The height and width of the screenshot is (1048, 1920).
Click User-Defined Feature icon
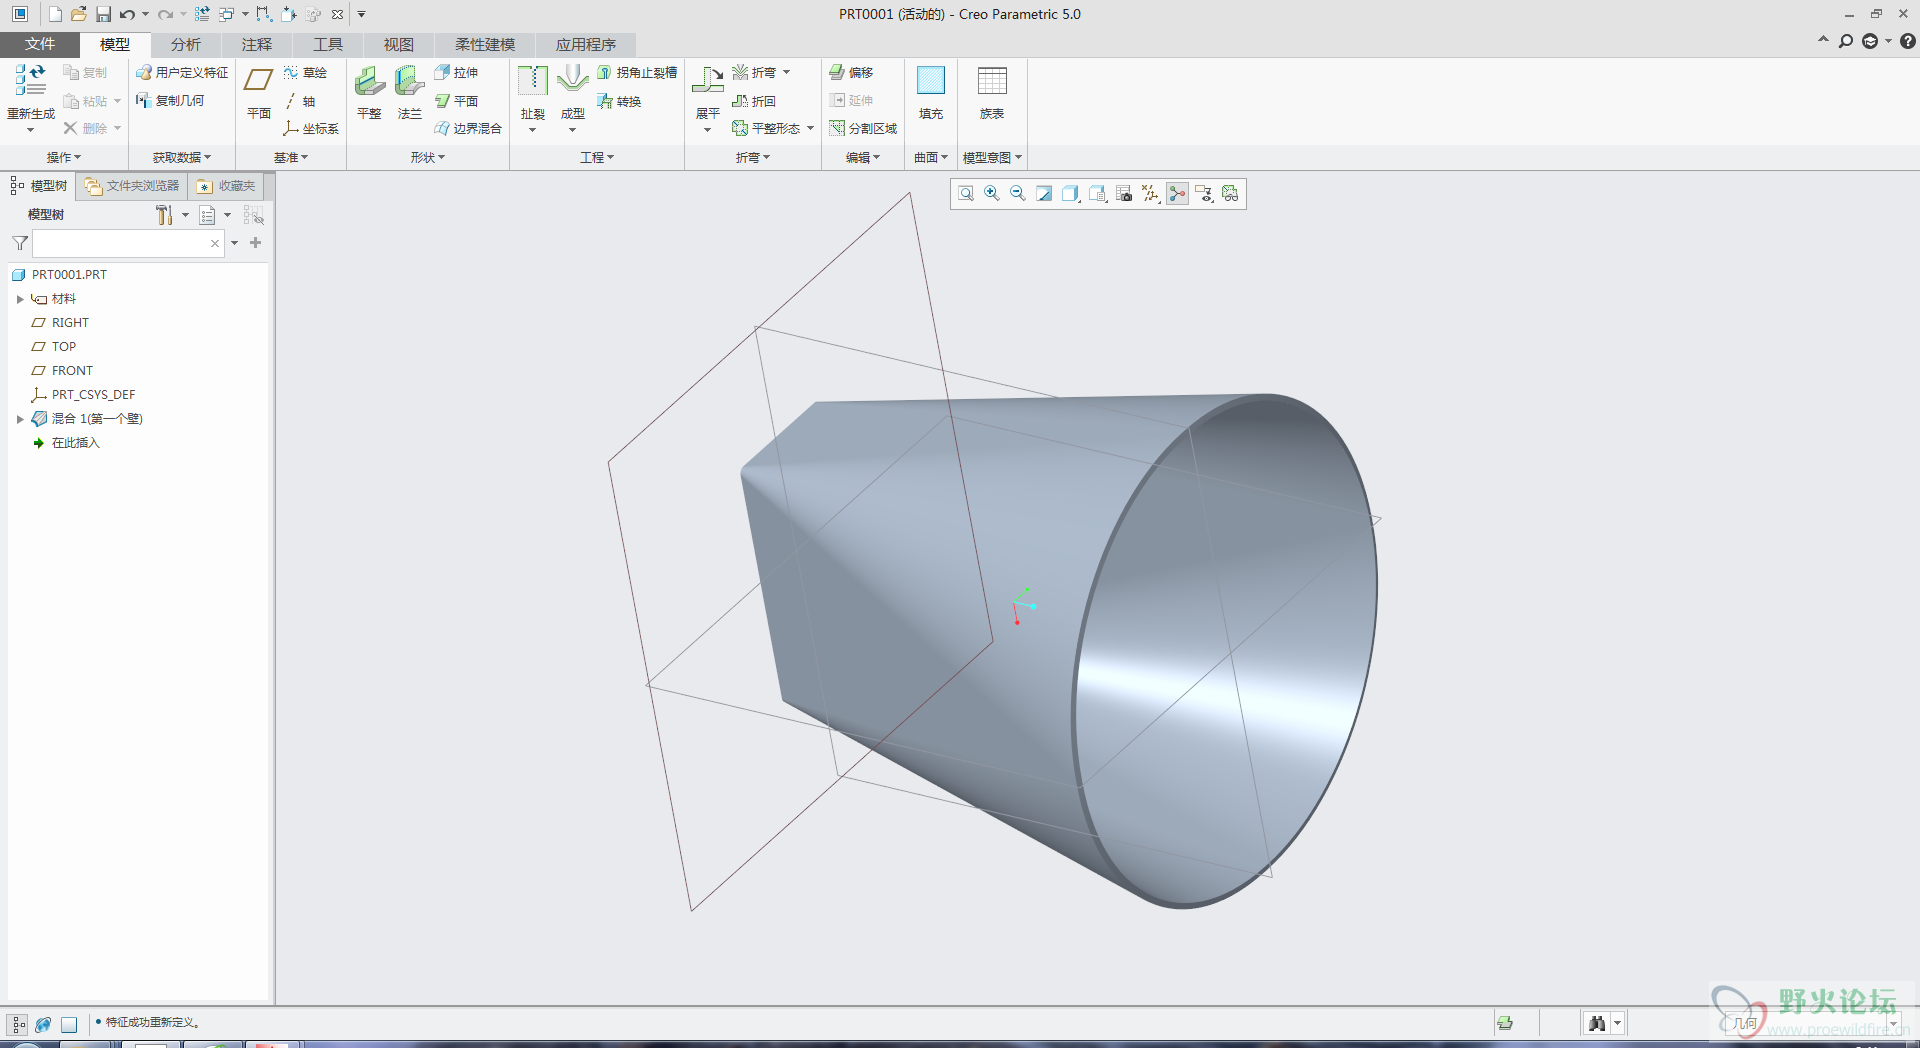[182, 73]
